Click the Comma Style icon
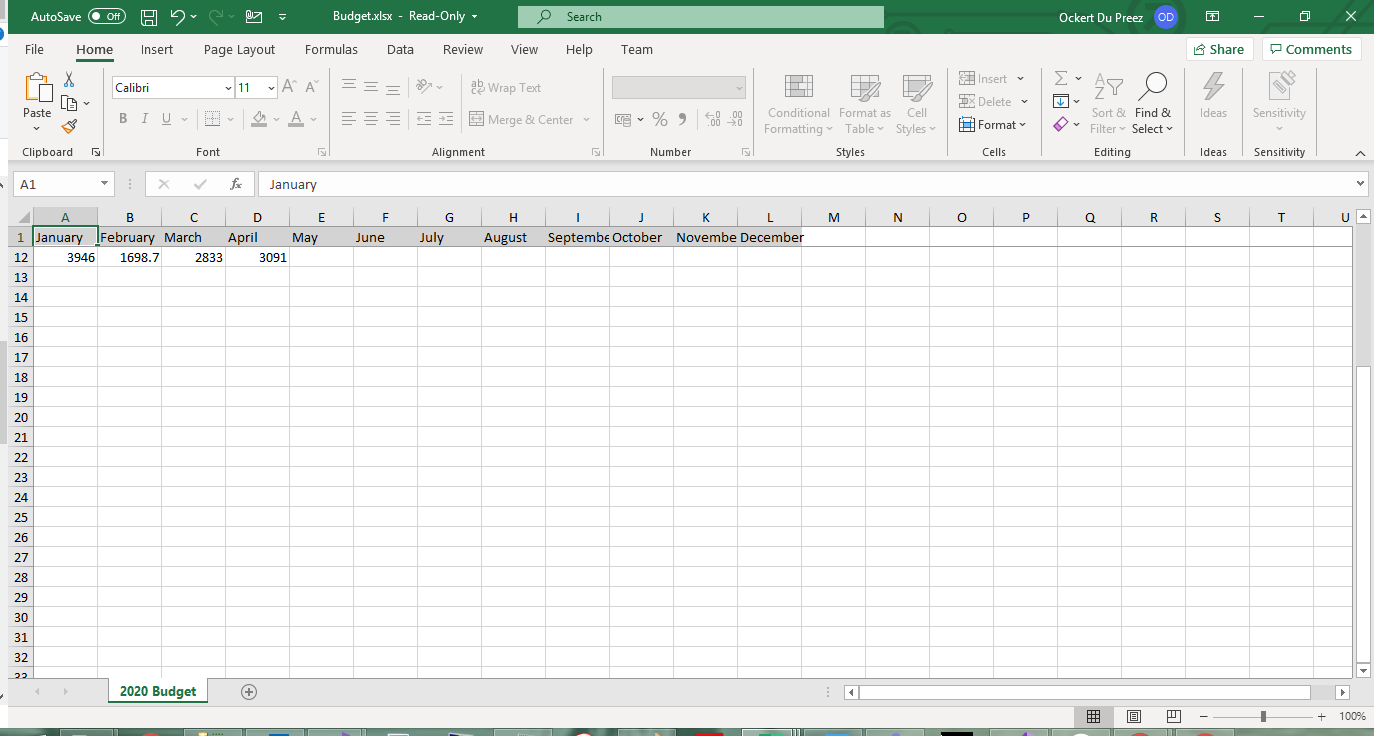Screen dimensions: 1374x736 pyautogui.click(x=683, y=119)
